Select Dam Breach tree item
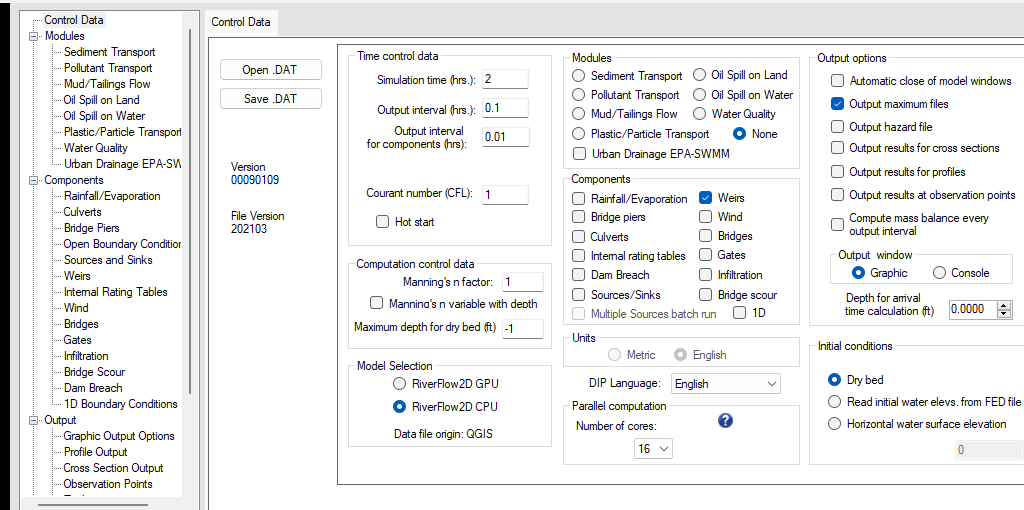The height and width of the screenshot is (510, 1024). click(x=93, y=388)
